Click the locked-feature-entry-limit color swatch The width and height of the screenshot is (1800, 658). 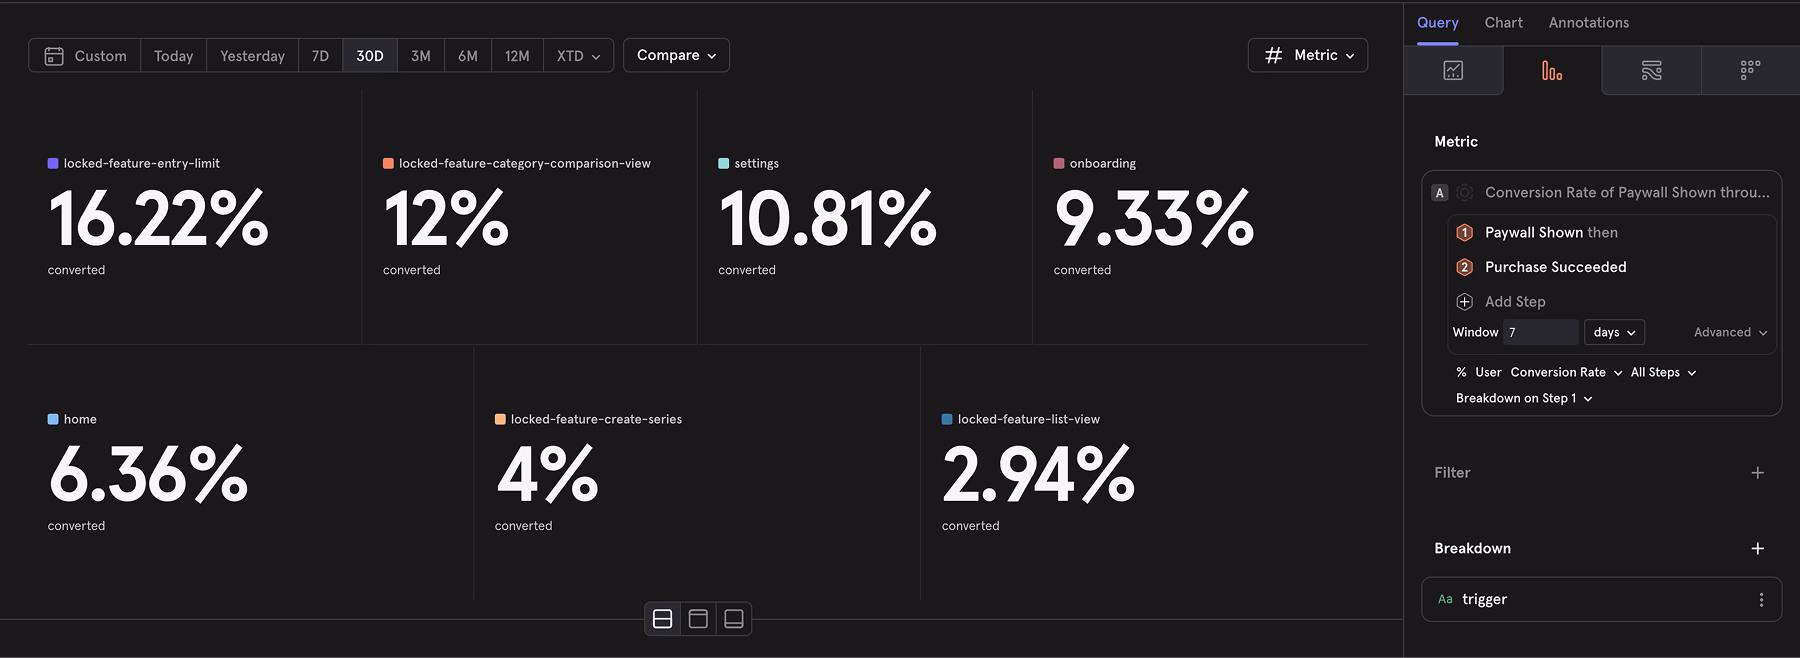(53, 163)
